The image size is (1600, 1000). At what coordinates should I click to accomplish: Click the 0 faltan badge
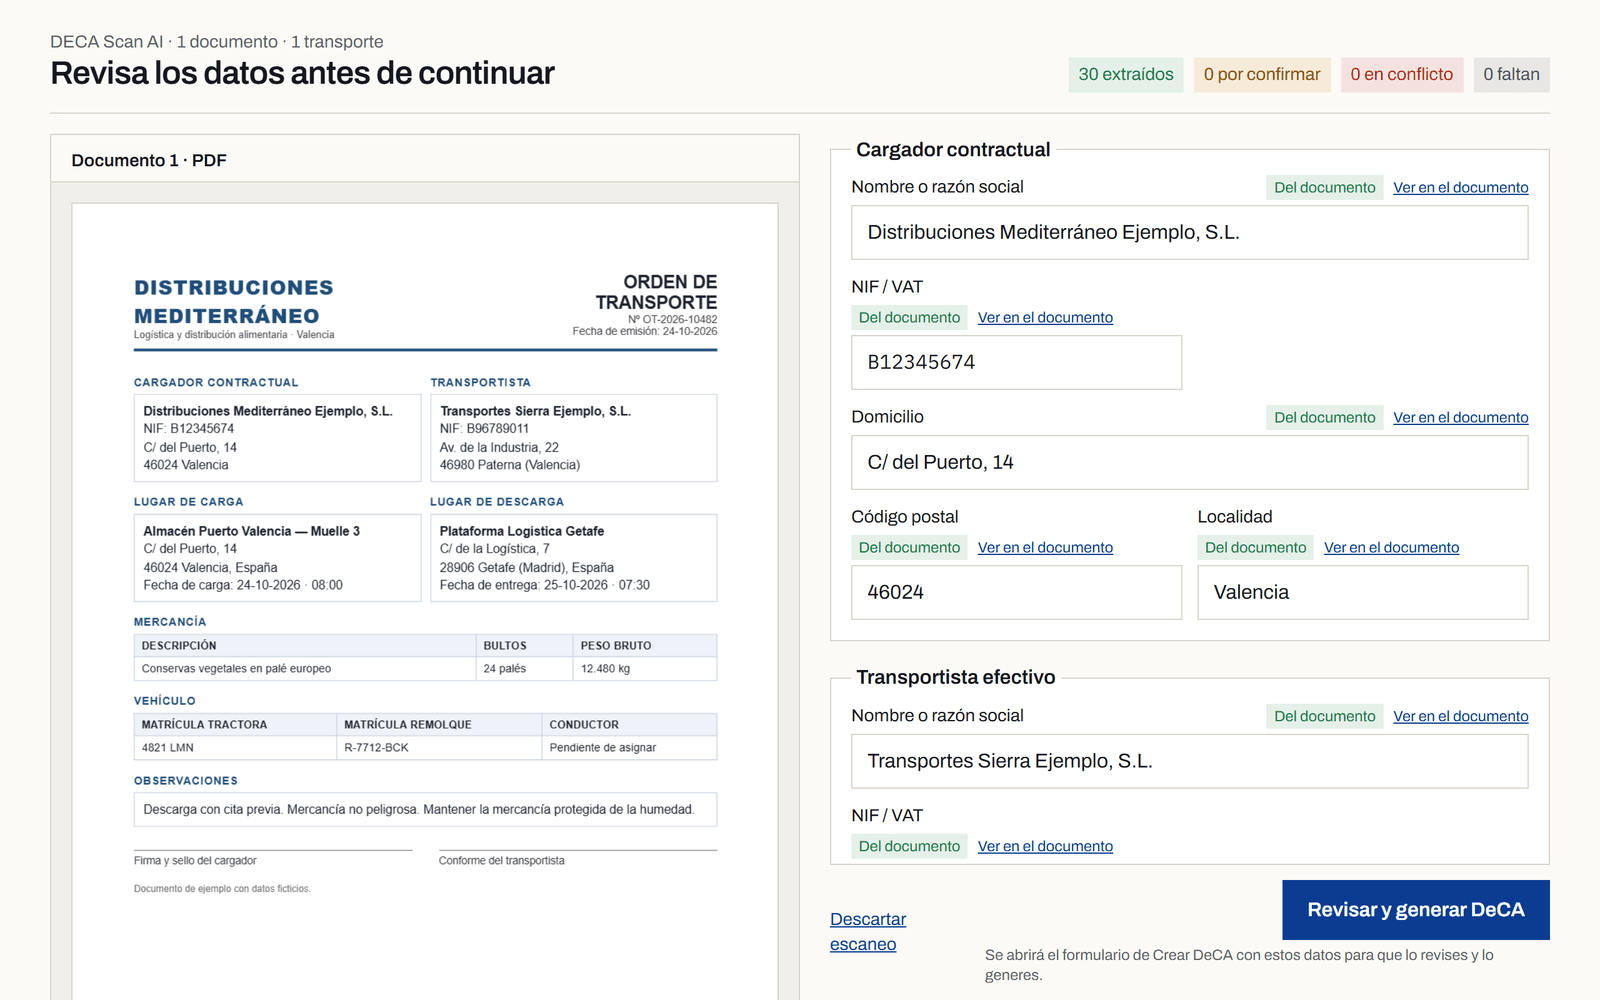(x=1512, y=74)
